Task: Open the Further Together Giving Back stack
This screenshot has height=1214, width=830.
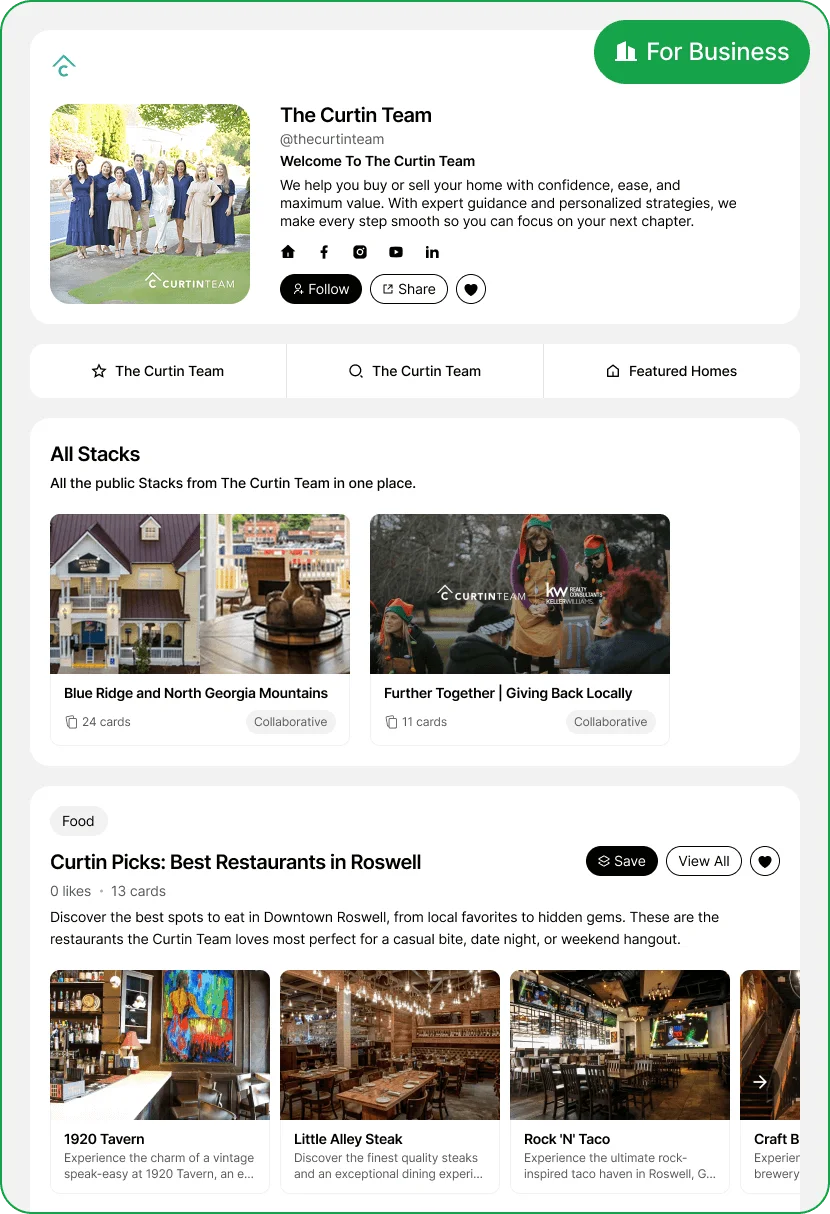Action: [520, 629]
